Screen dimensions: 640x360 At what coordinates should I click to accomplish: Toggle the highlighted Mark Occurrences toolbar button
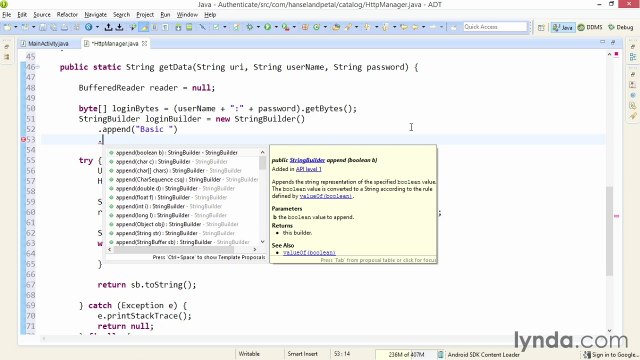143,27
